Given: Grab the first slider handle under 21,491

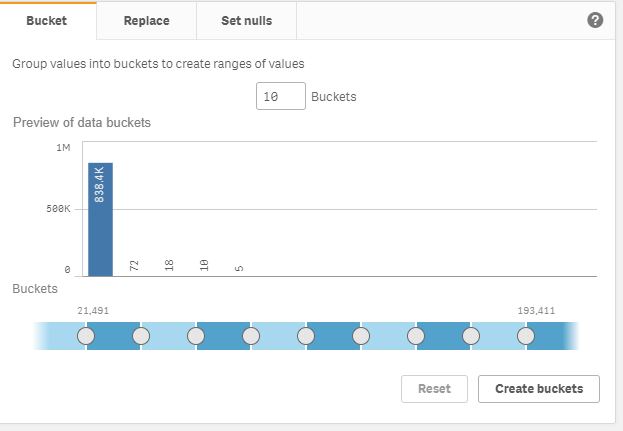Looking at the screenshot, I should coord(86,336).
